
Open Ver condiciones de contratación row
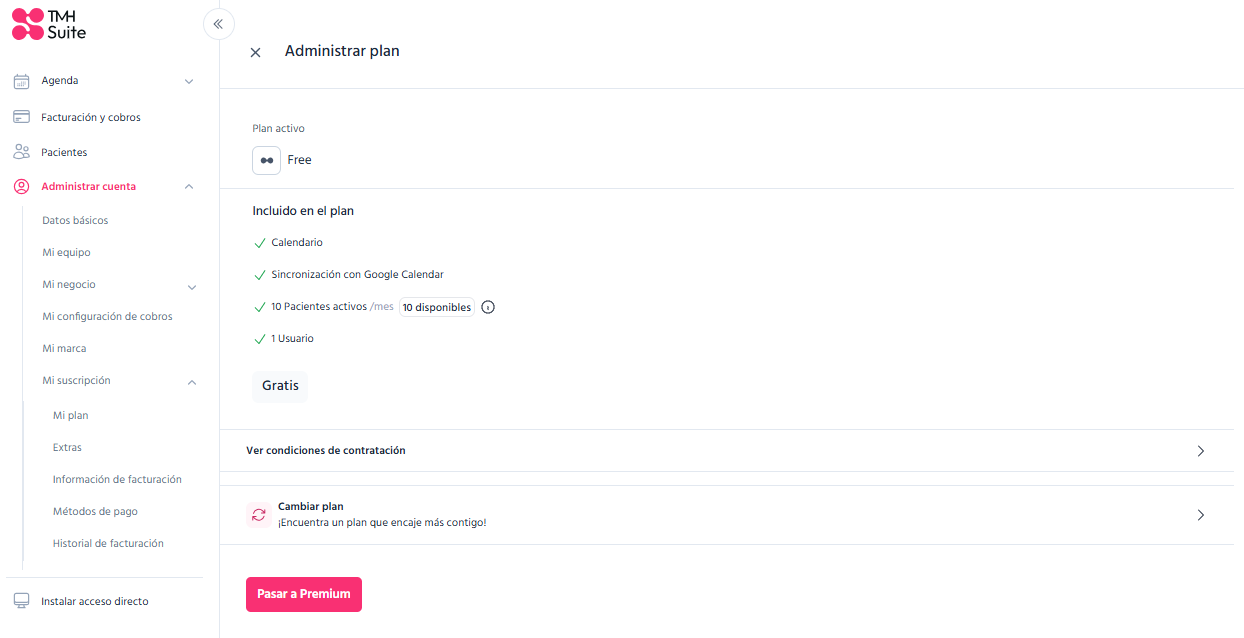727,451
